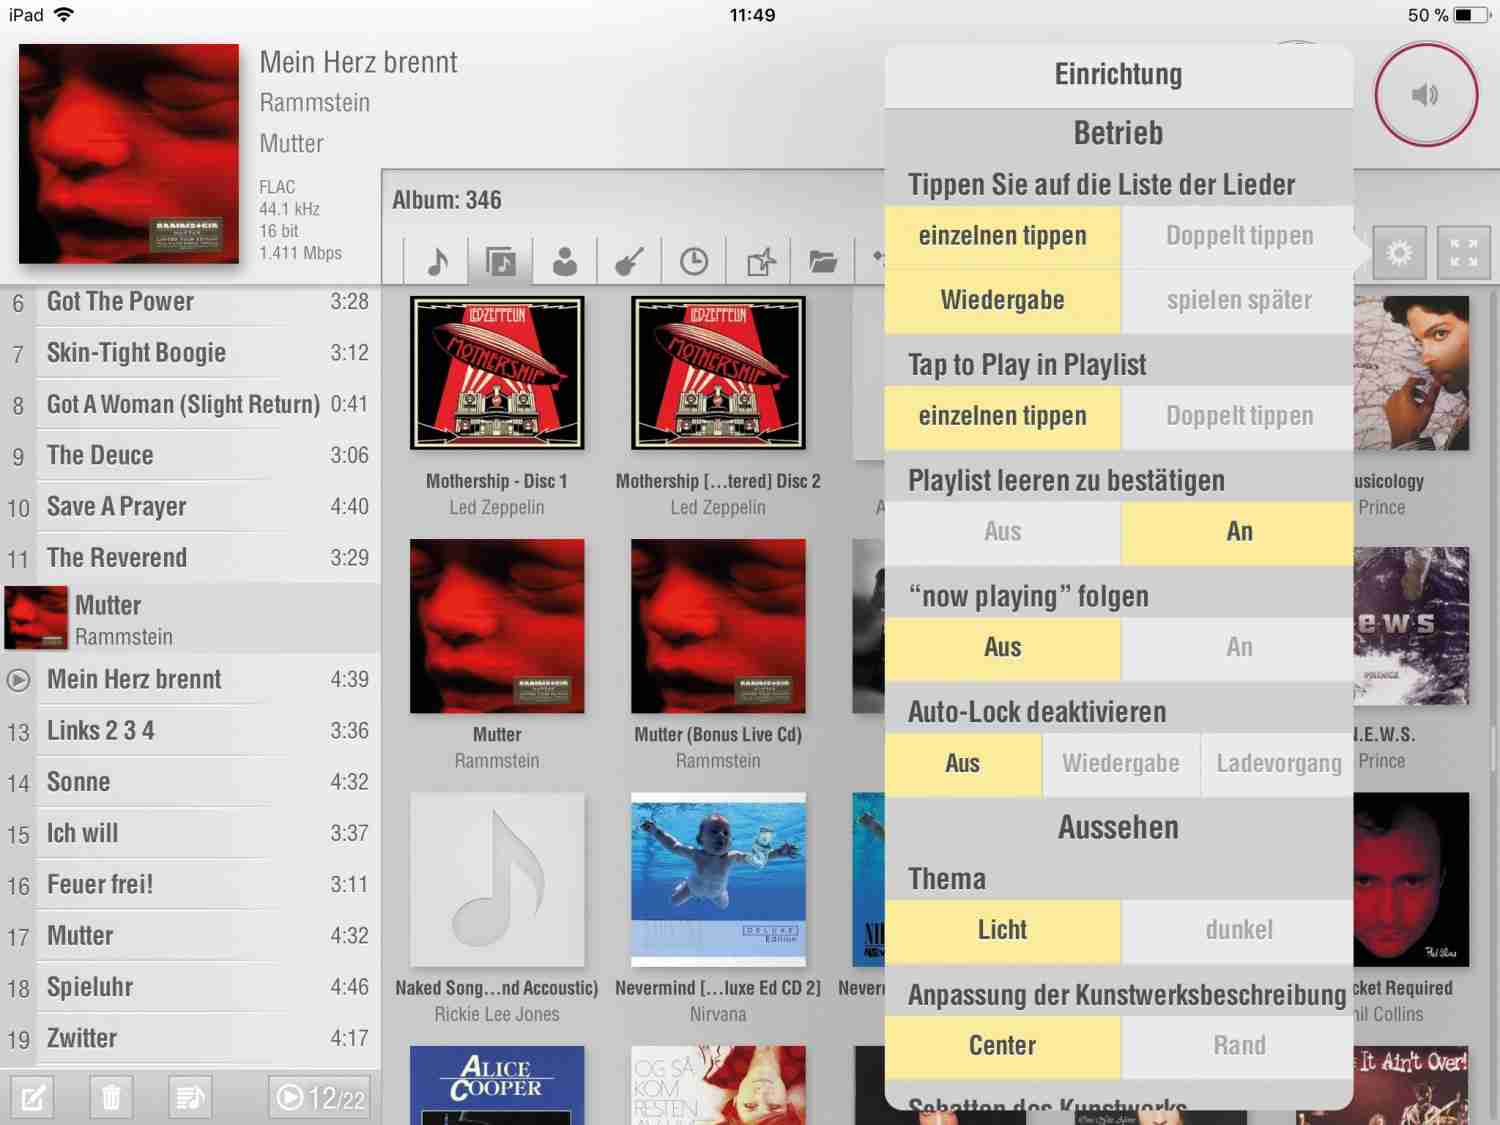Open the favorites star icon
The height and width of the screenshot is (1125, 1500).
(760, 262)
